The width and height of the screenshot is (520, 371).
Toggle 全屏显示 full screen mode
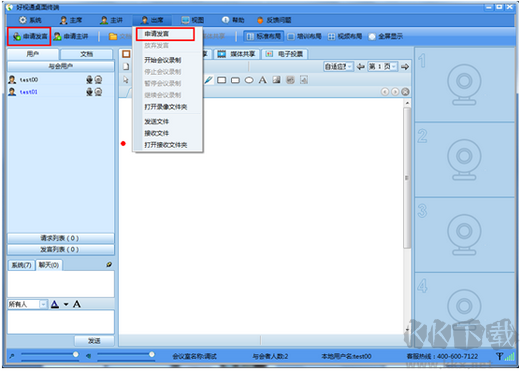point(386,36)
